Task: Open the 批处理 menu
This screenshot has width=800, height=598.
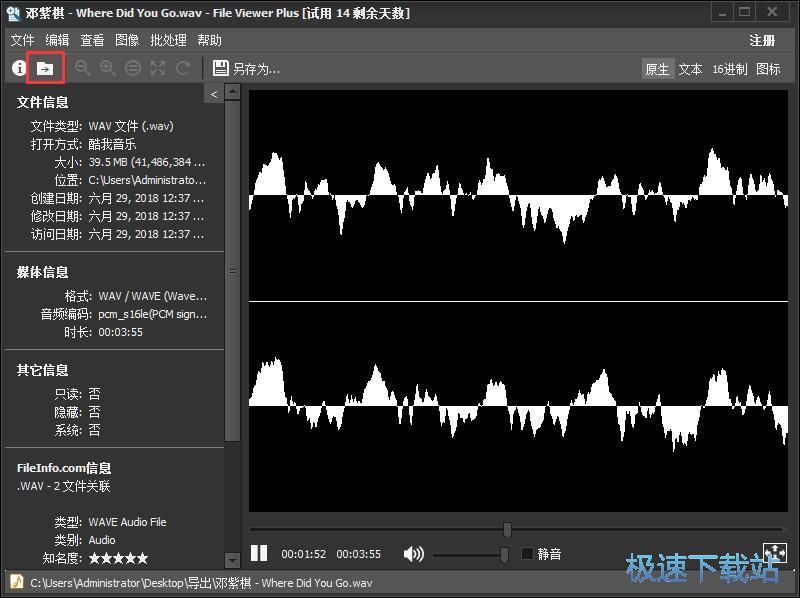Action: 168,40
